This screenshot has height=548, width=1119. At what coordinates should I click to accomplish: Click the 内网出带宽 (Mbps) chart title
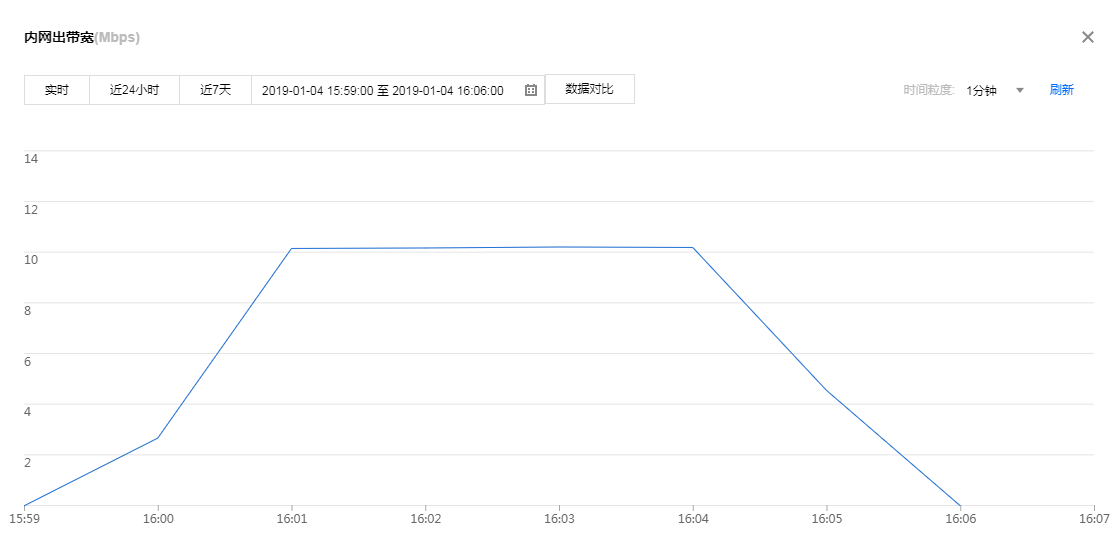coord(82,38)
